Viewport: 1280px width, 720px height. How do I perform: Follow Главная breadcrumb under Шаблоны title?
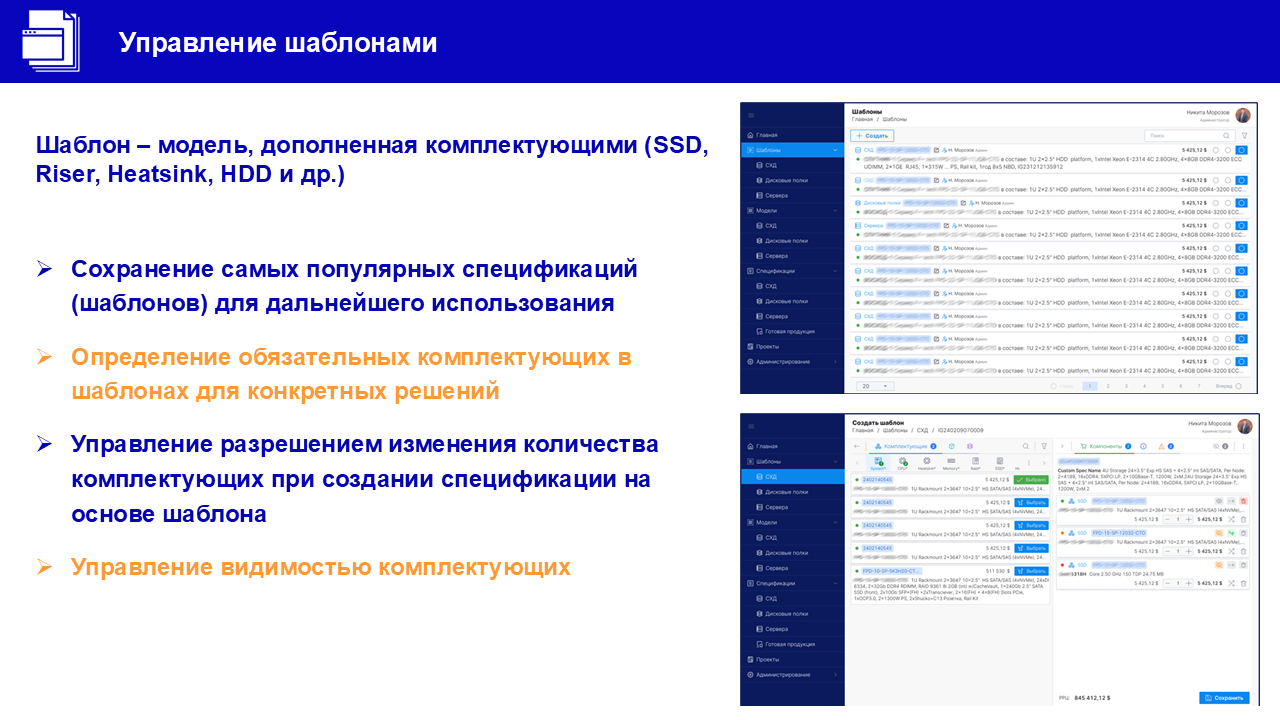coord(862,119)
